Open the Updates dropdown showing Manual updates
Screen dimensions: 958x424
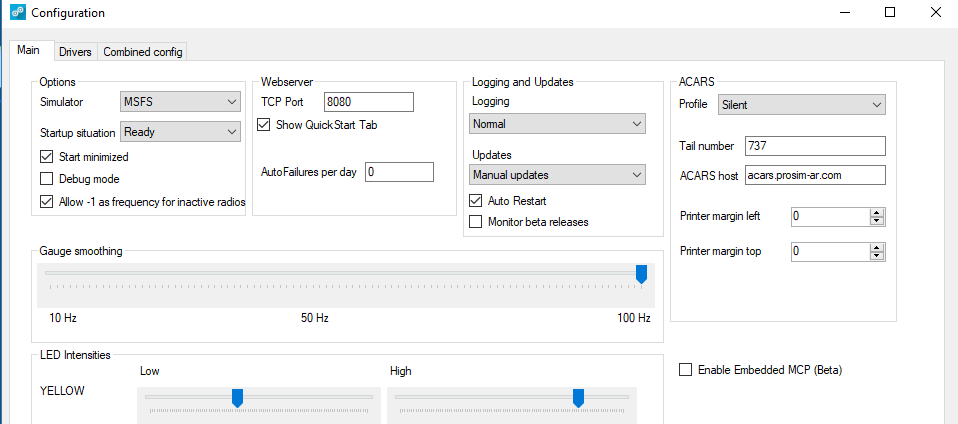click(x=557, y=175)
